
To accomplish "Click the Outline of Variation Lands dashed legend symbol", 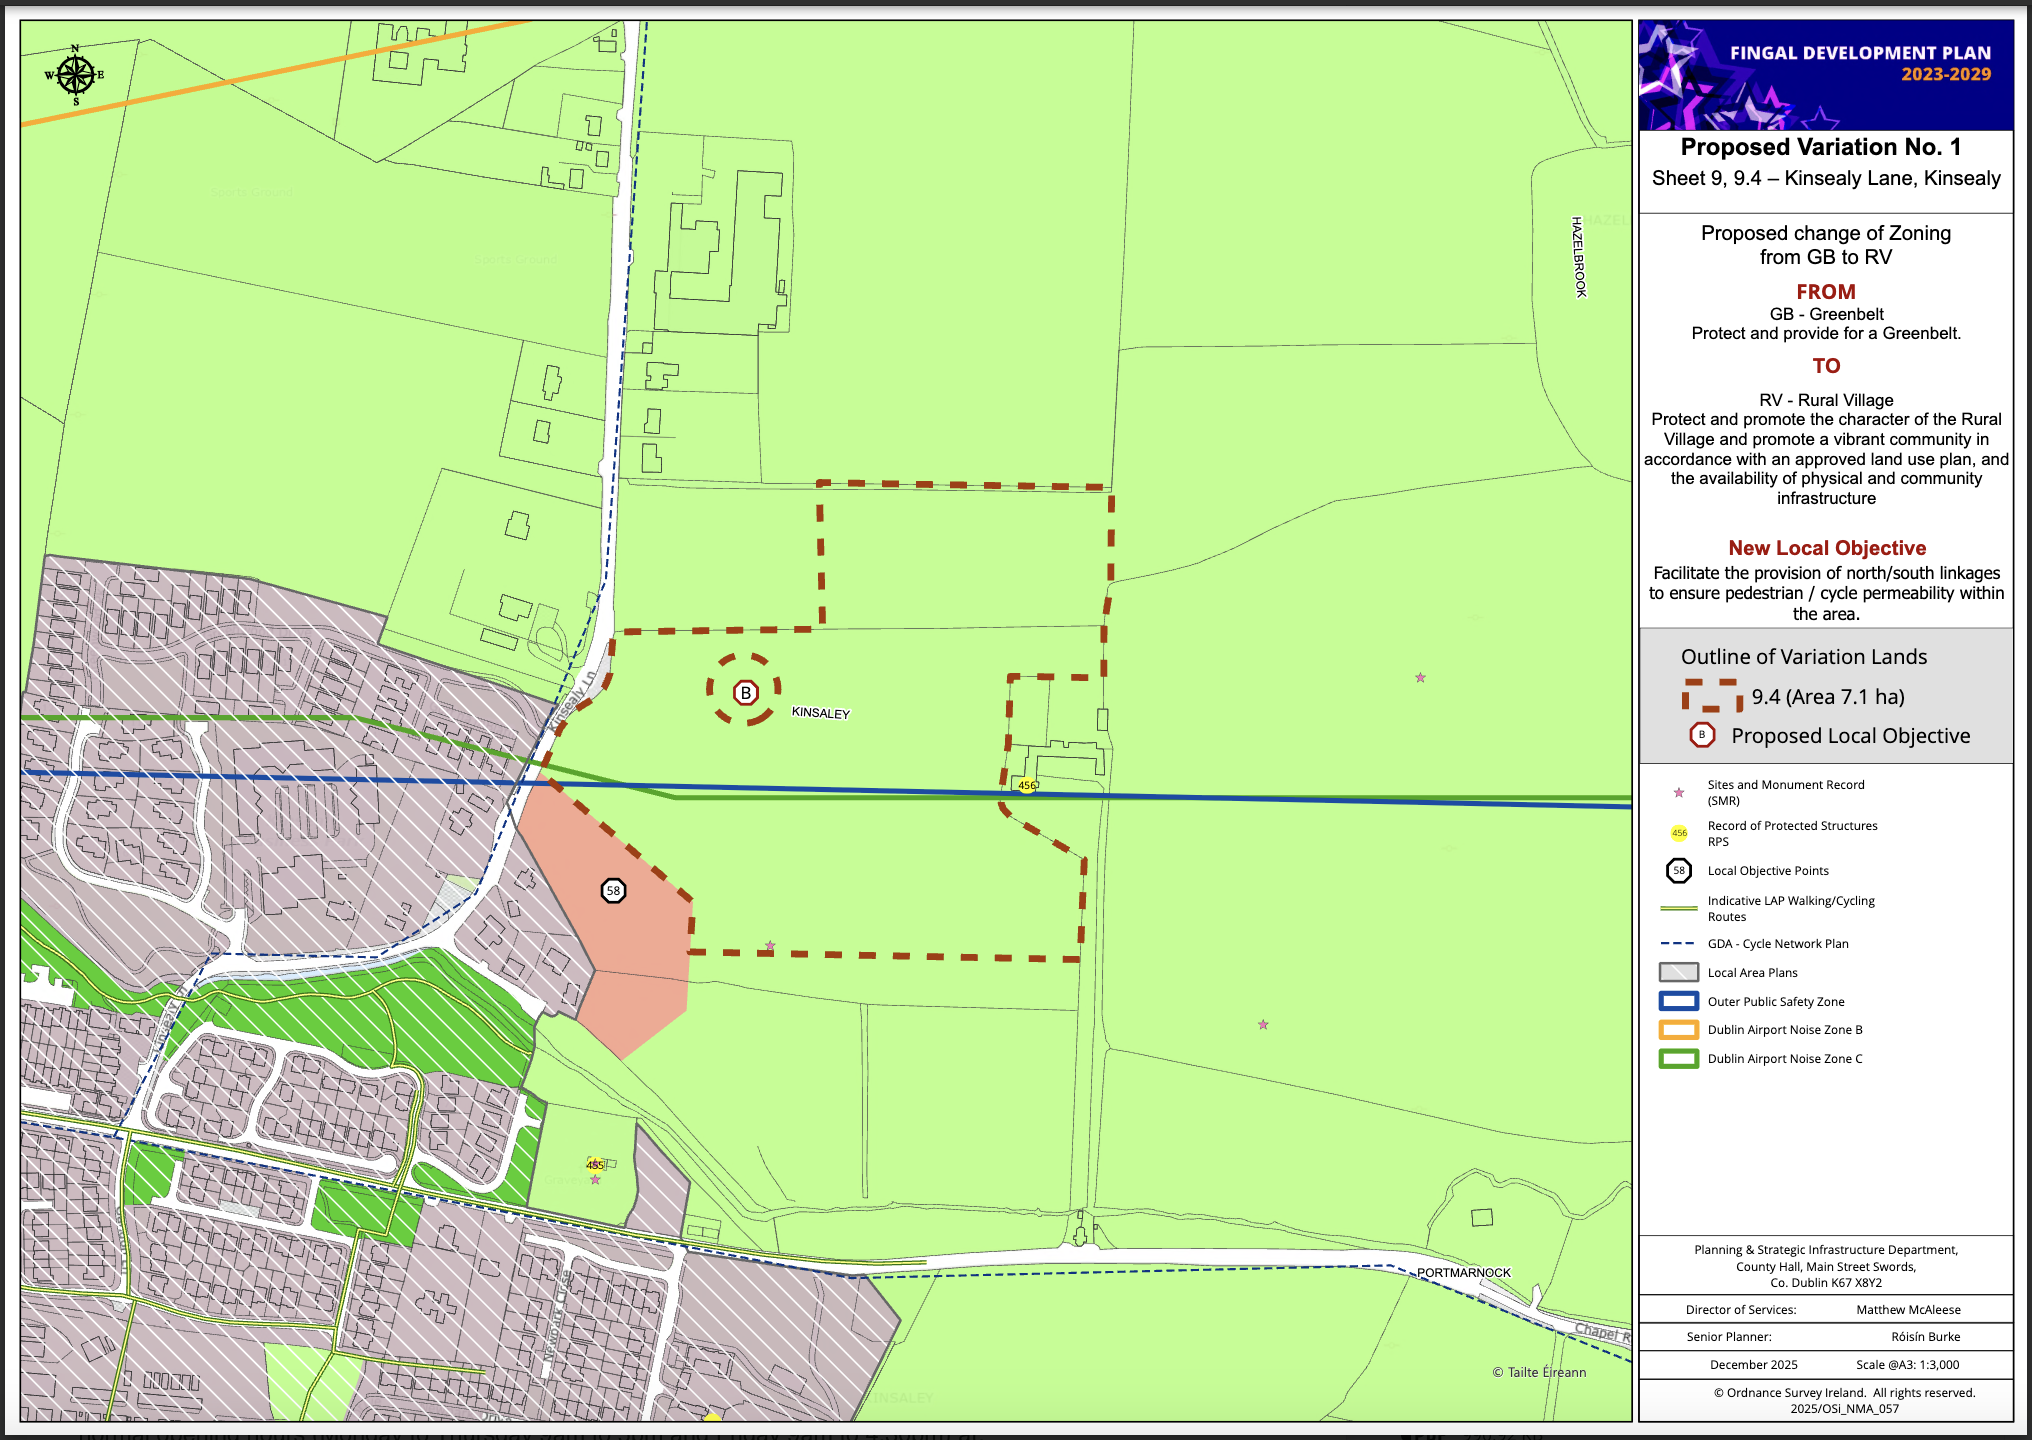I will click(1711, 695).
